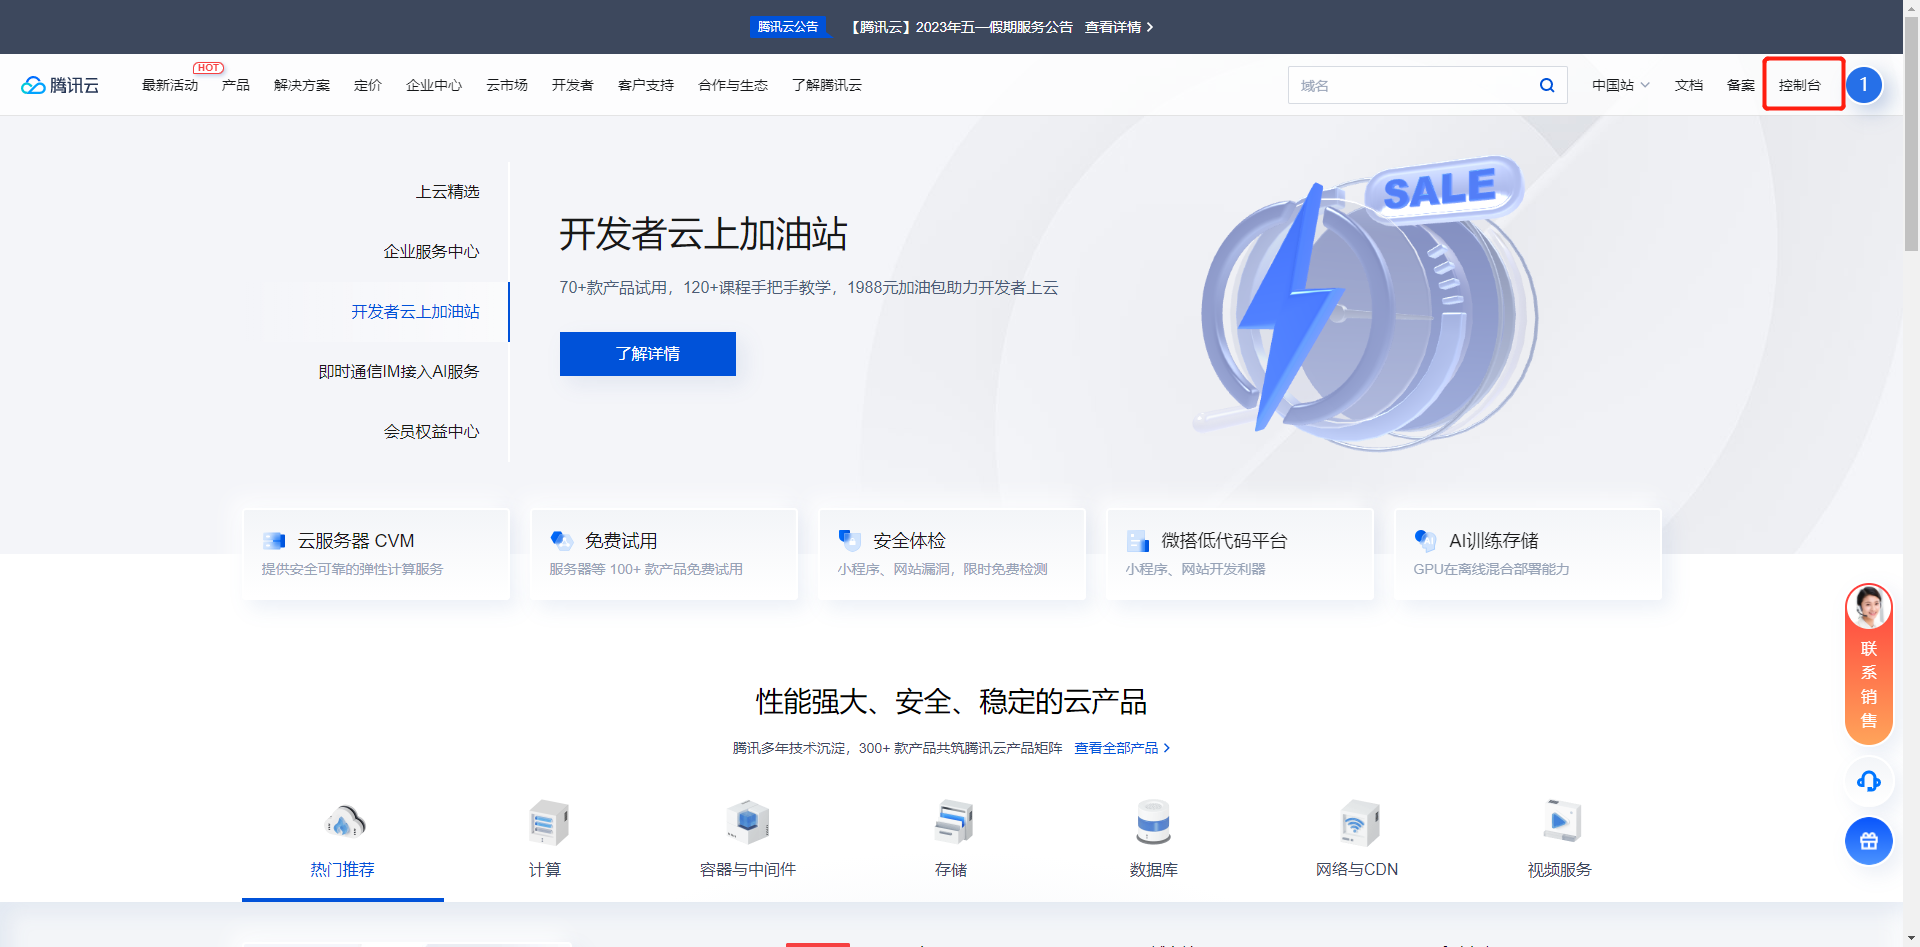Screen dimensions: 1920x947
Task: Open the headset customer service icon
Action: 1869,781
